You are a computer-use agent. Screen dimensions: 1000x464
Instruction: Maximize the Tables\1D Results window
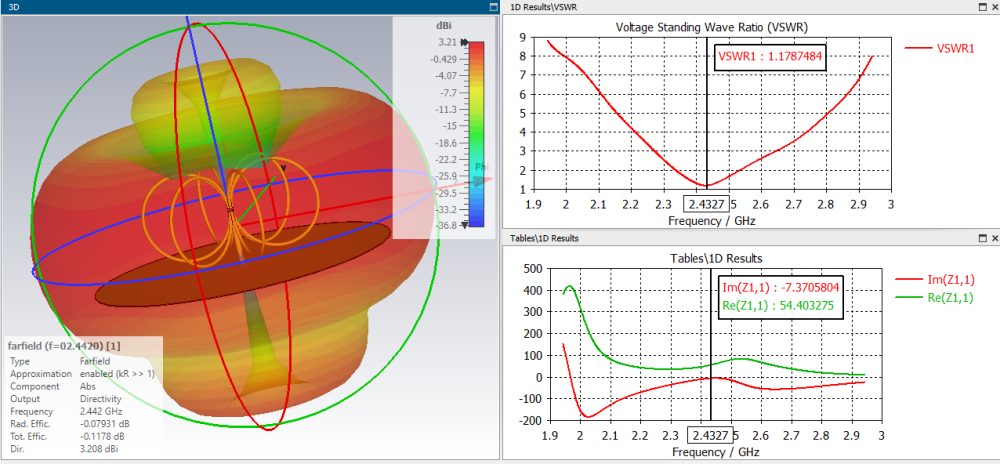[x=982, y=238]
